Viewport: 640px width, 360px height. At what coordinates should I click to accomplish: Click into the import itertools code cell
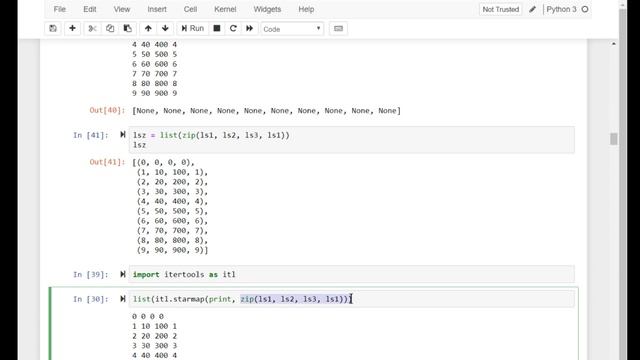pos(352,274)
